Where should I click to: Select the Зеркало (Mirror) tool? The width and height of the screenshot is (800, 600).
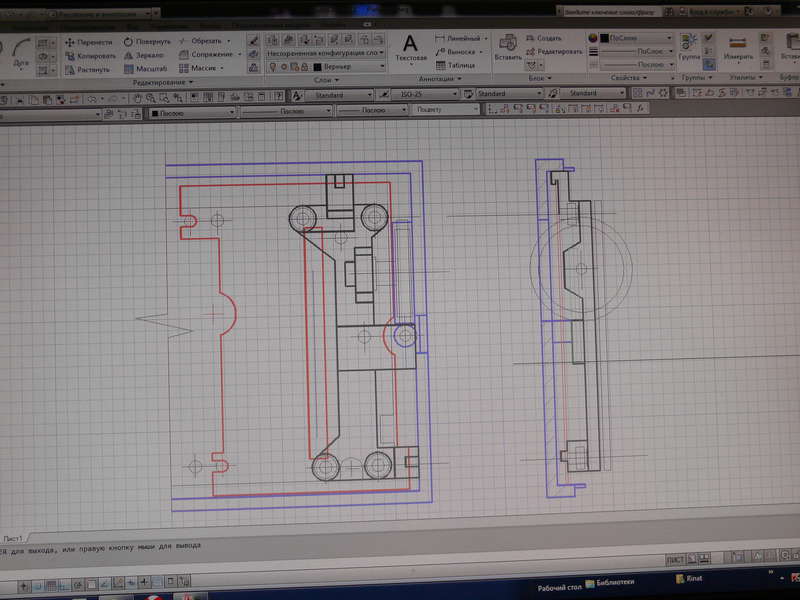click(144, 55)
